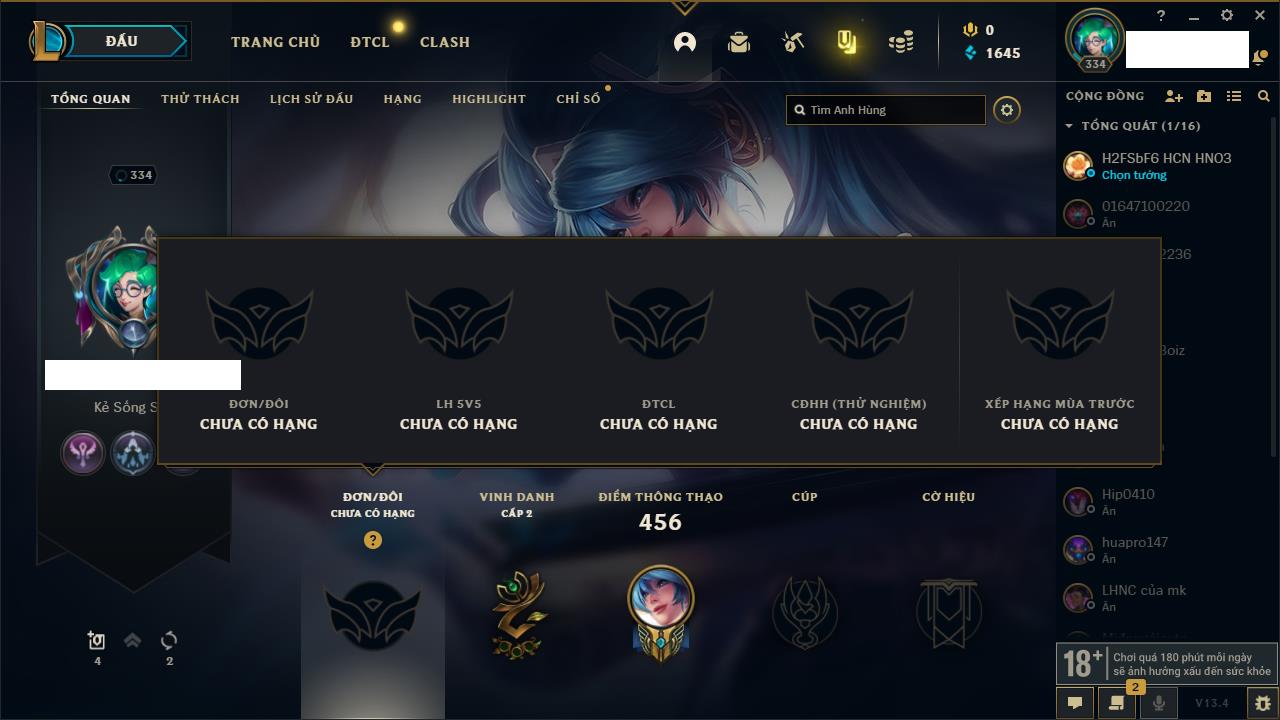Open the chat bubble icon at bottom
Image resolution: width=1280 pixels, height=720 pixels.
(1075, 703)
